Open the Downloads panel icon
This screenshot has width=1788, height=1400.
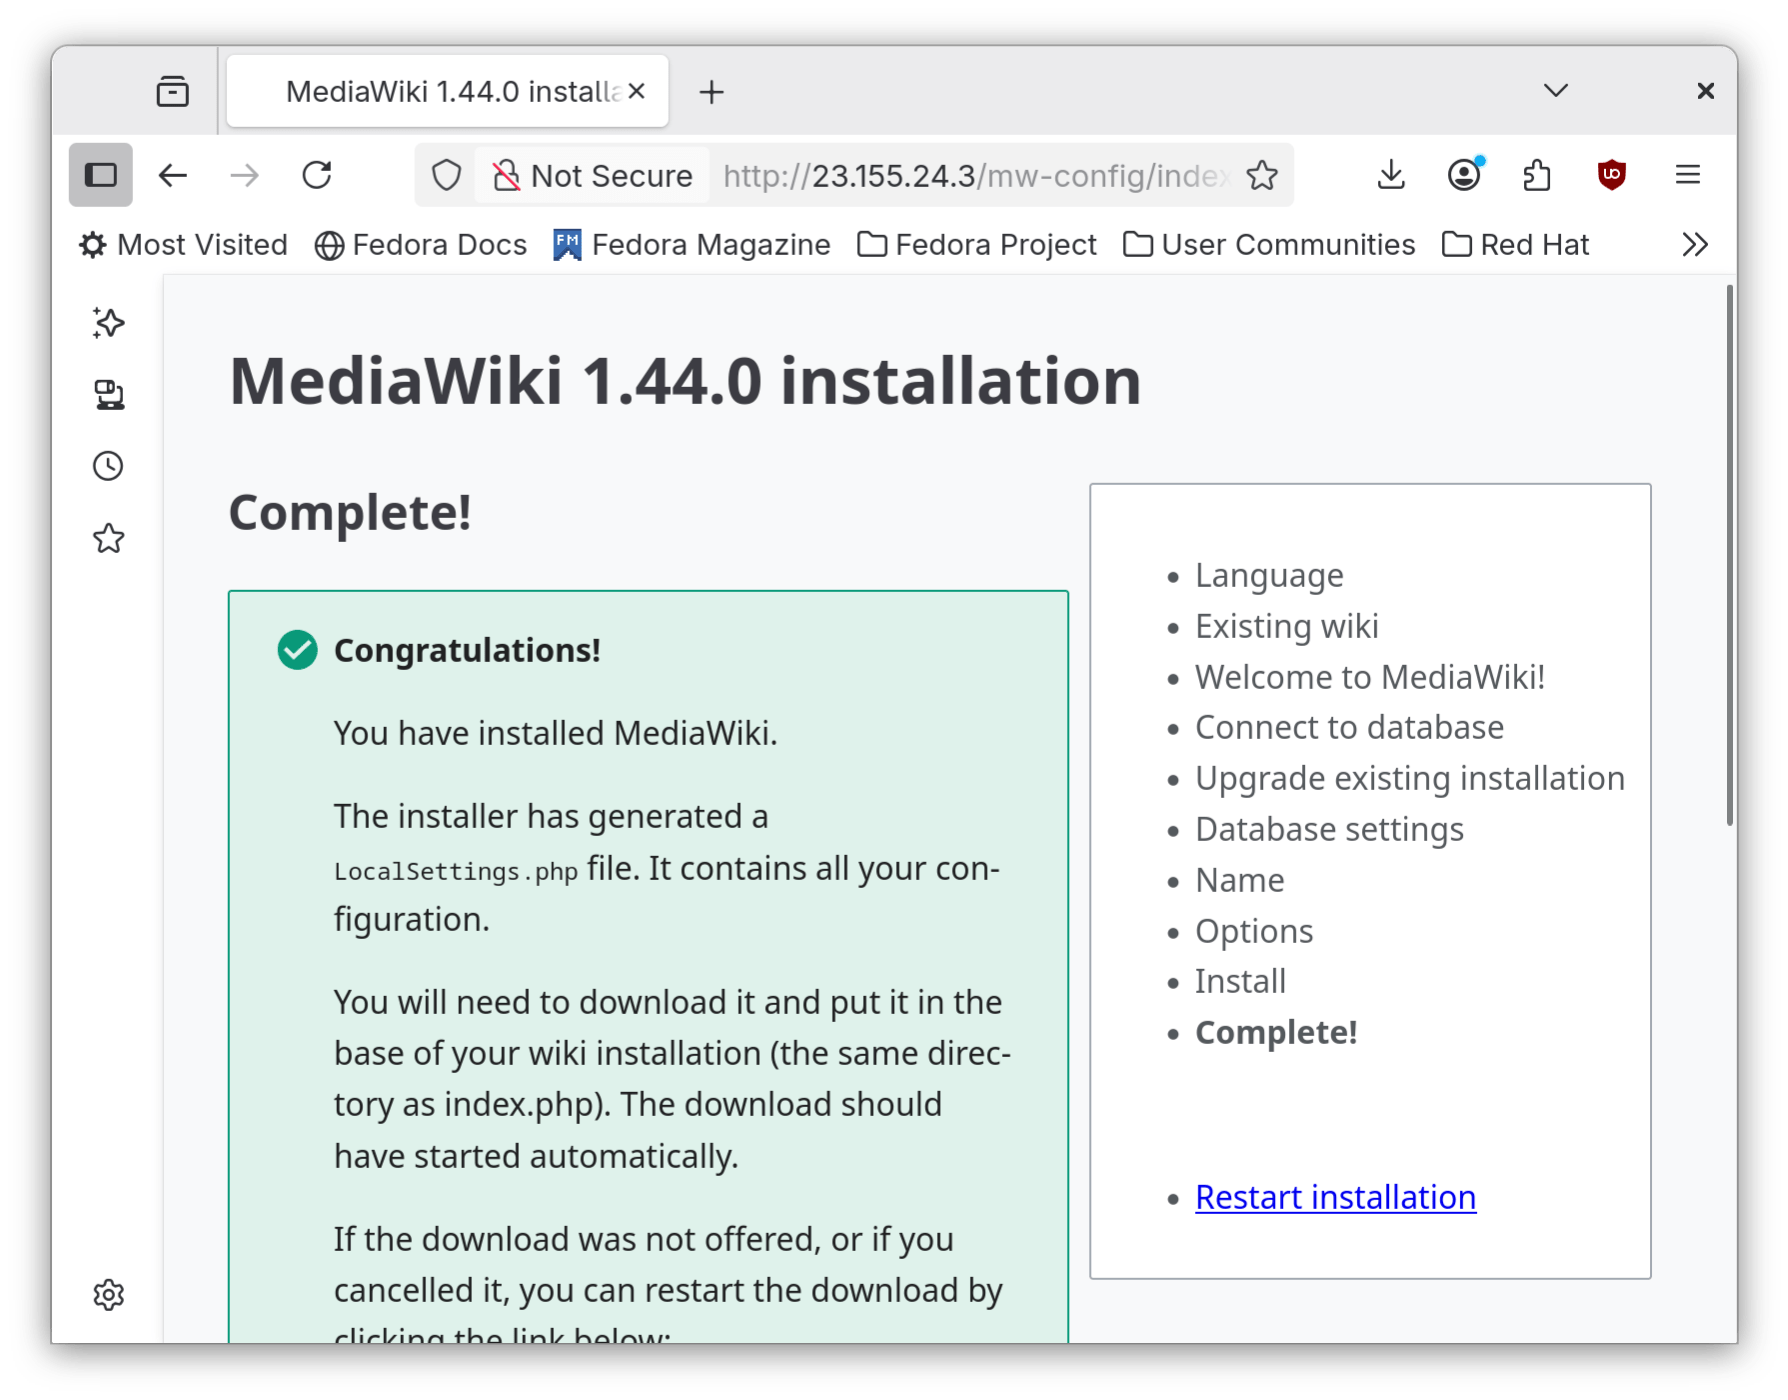point(1390,175)
